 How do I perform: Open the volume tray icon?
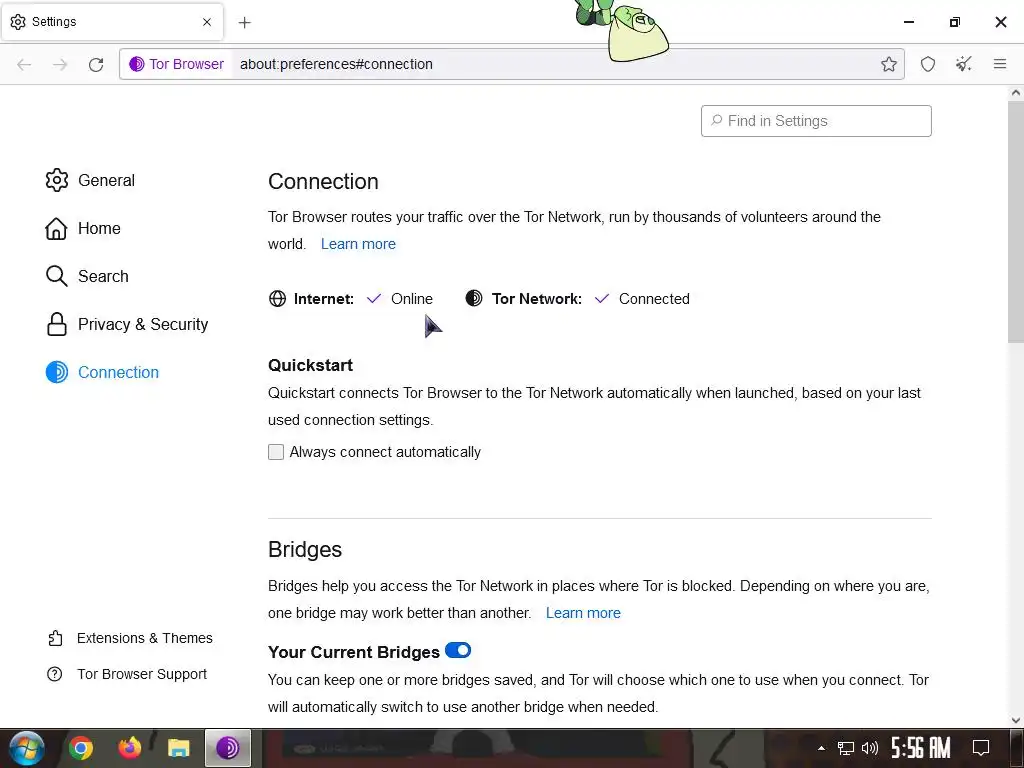coord(870,748)
